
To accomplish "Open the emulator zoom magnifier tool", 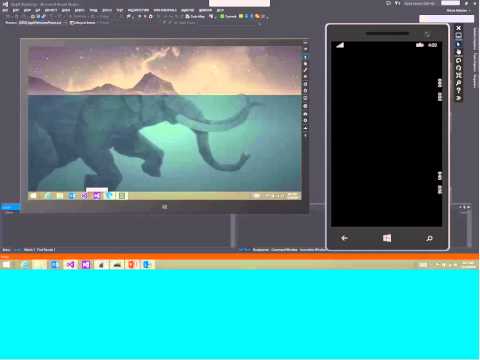I will 459,83.
